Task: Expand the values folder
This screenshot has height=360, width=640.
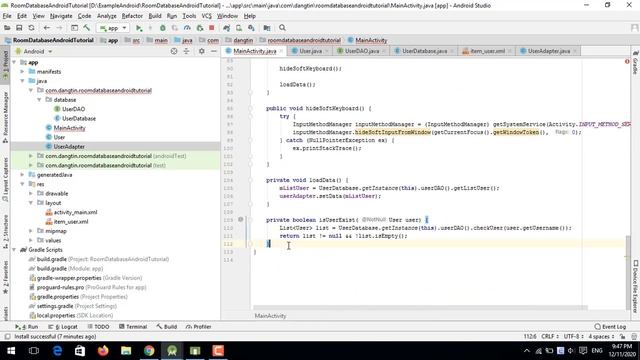Action: pos(31,240)
